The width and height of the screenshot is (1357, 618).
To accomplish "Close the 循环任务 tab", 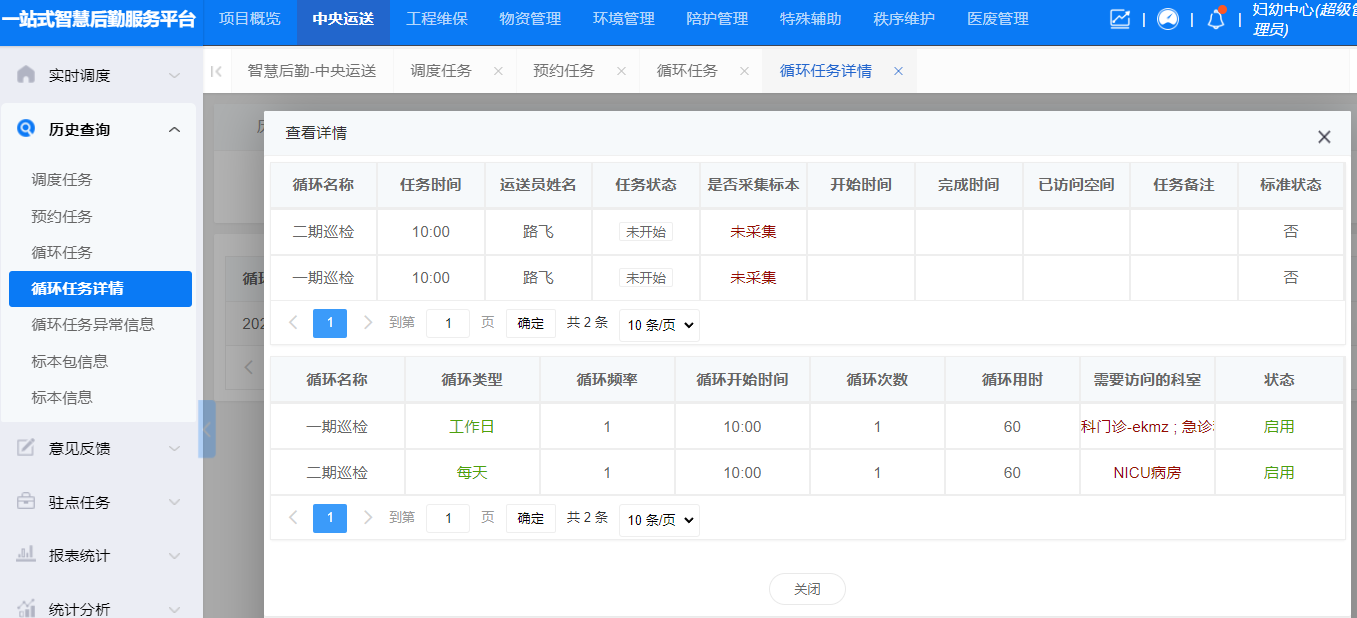I will (744, 71).
